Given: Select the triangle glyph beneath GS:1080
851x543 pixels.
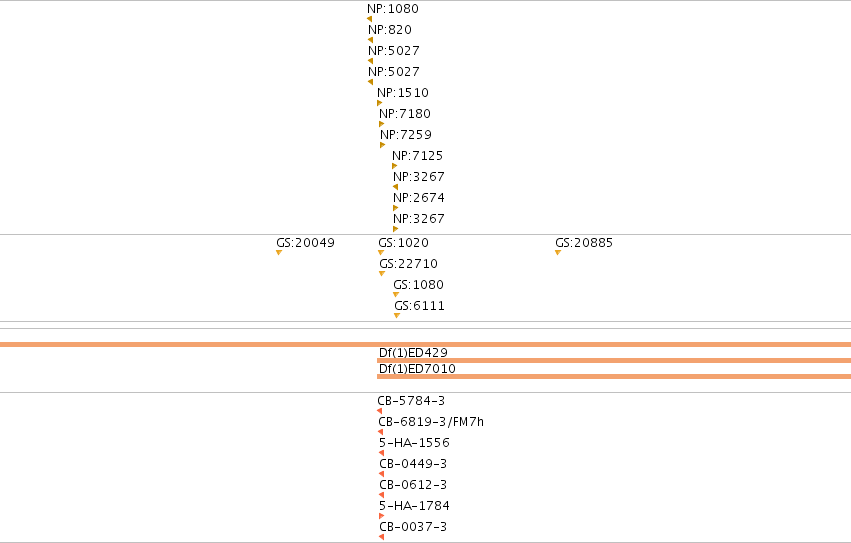Looking at the screenshot, I should pos(396,295).
